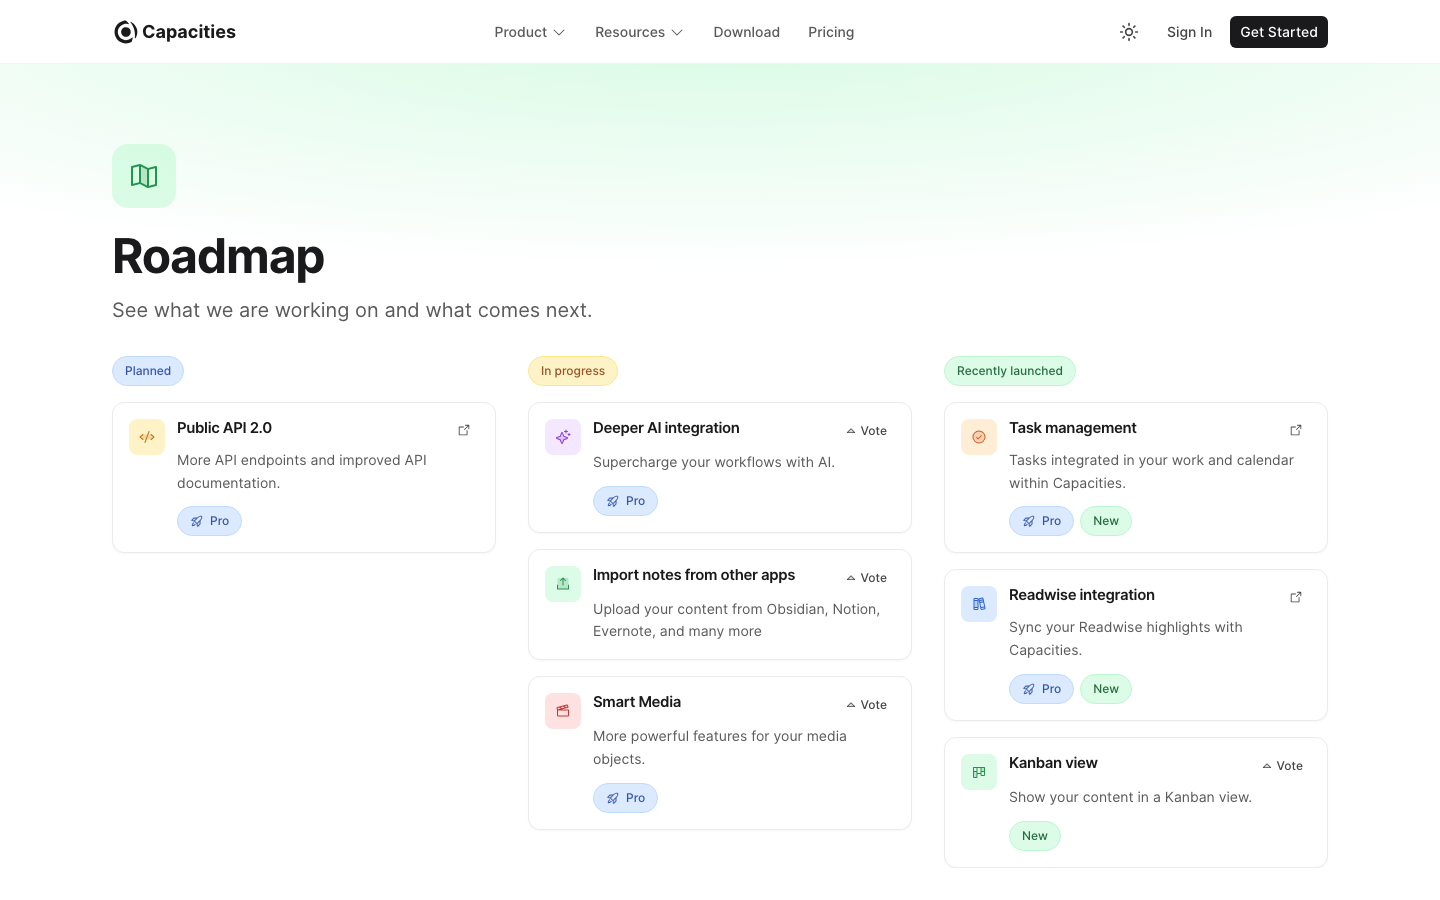Click the Readwise integration books icon

pyautogui.click(x=979, y=604)
